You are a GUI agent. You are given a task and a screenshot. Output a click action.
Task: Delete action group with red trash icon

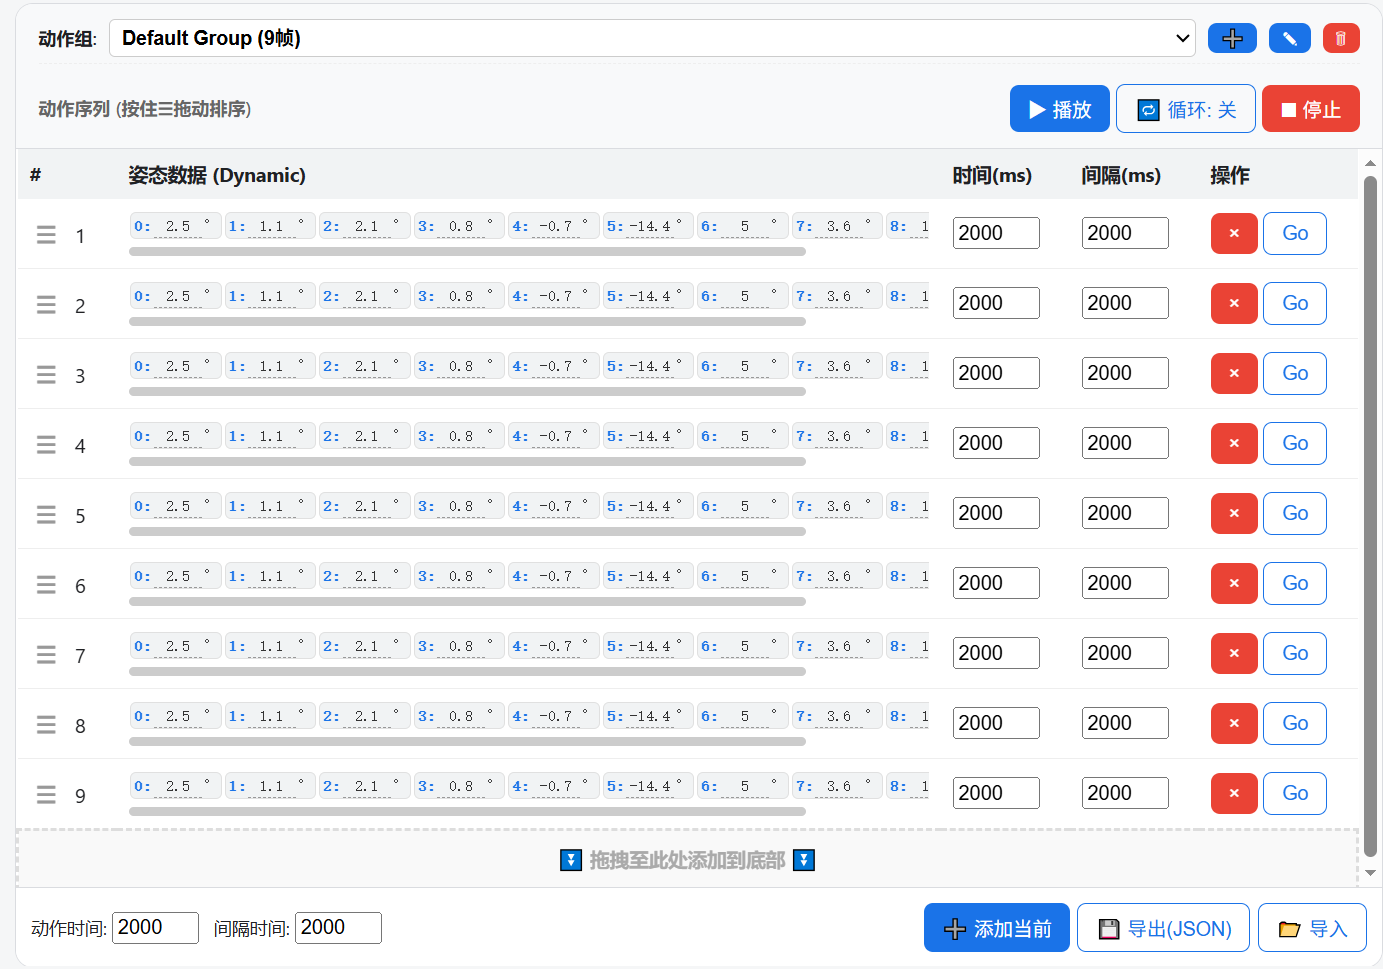pyautogui.click(x=1340, y=39)
